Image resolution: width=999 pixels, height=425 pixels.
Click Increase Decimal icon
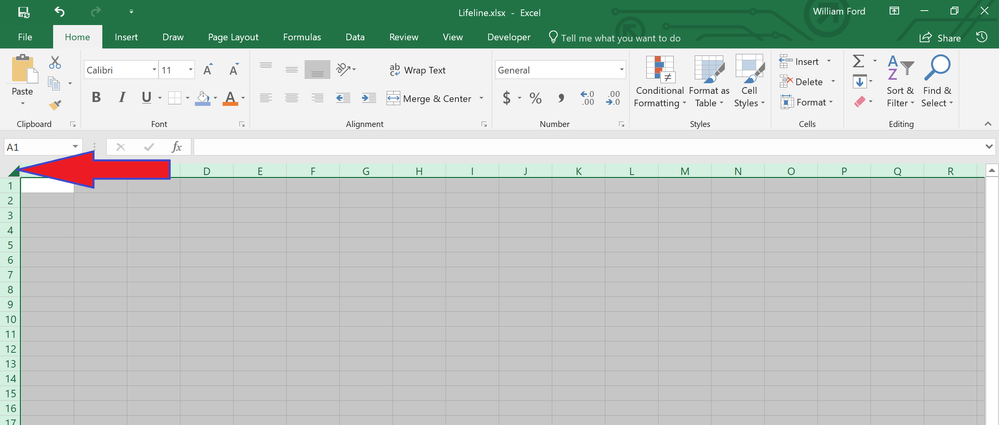pyautogui.click(x=587, y=98)
